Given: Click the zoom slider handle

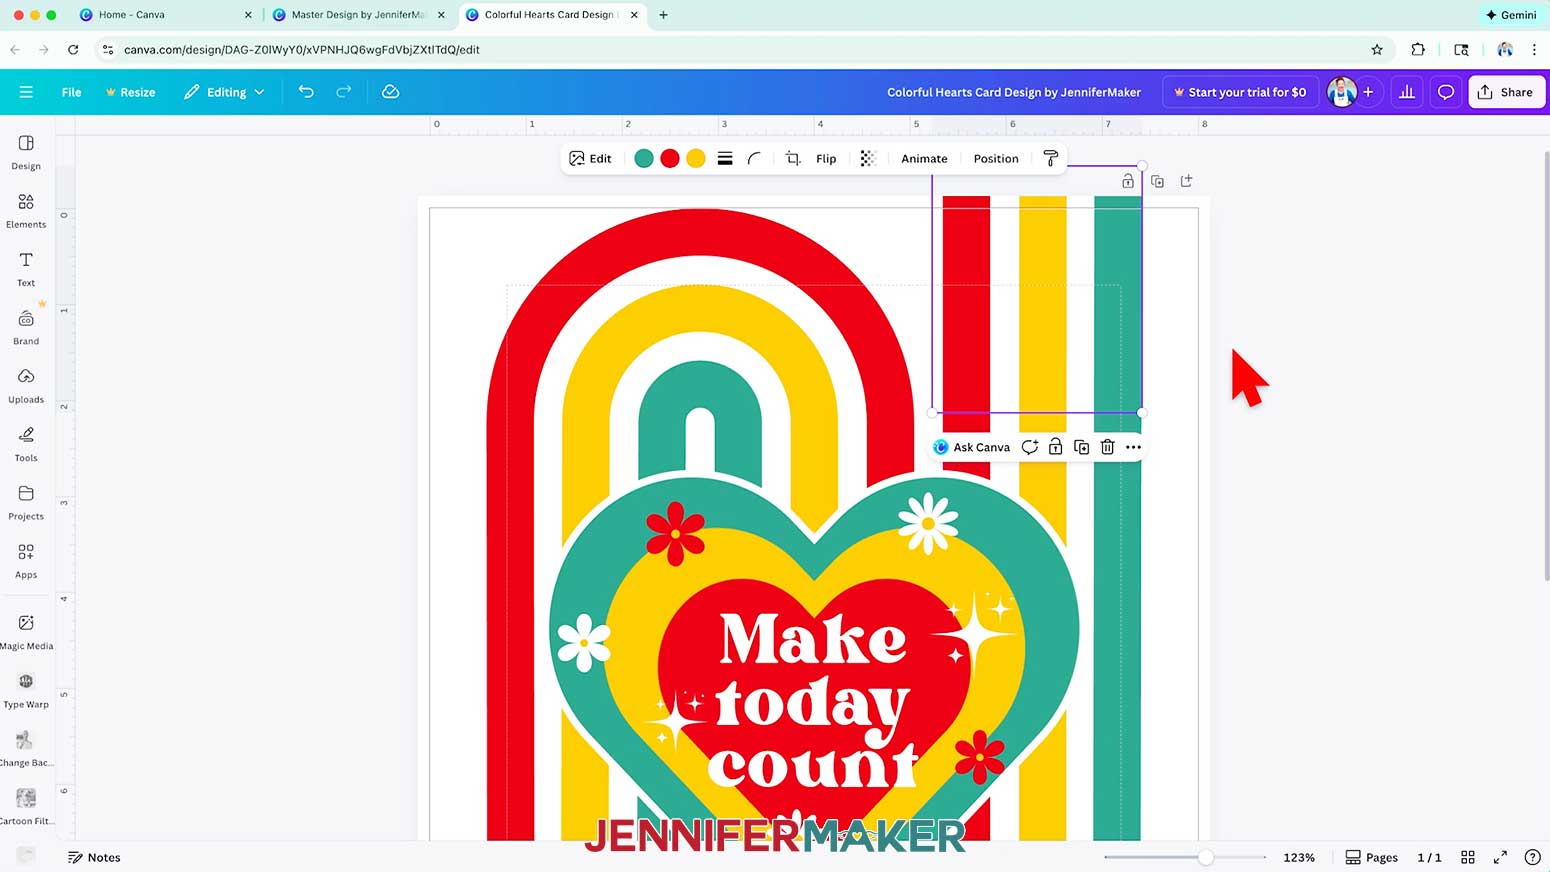Looking at the screenshot, I should coord(1206,857).
